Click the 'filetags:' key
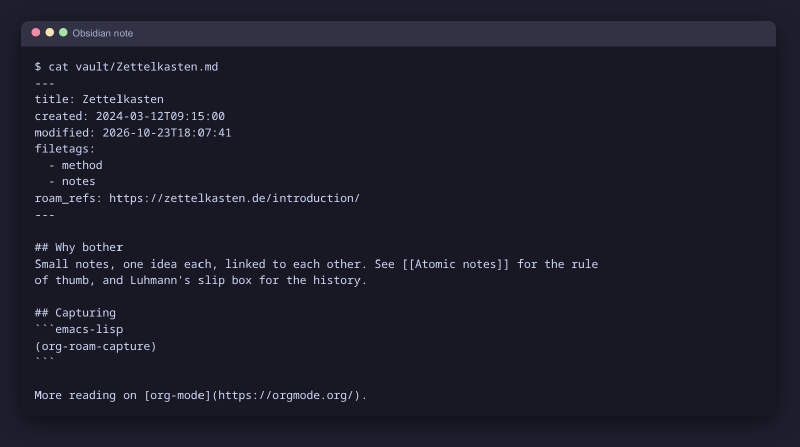Screen dimensions: 800x447 tap(65, 149)
